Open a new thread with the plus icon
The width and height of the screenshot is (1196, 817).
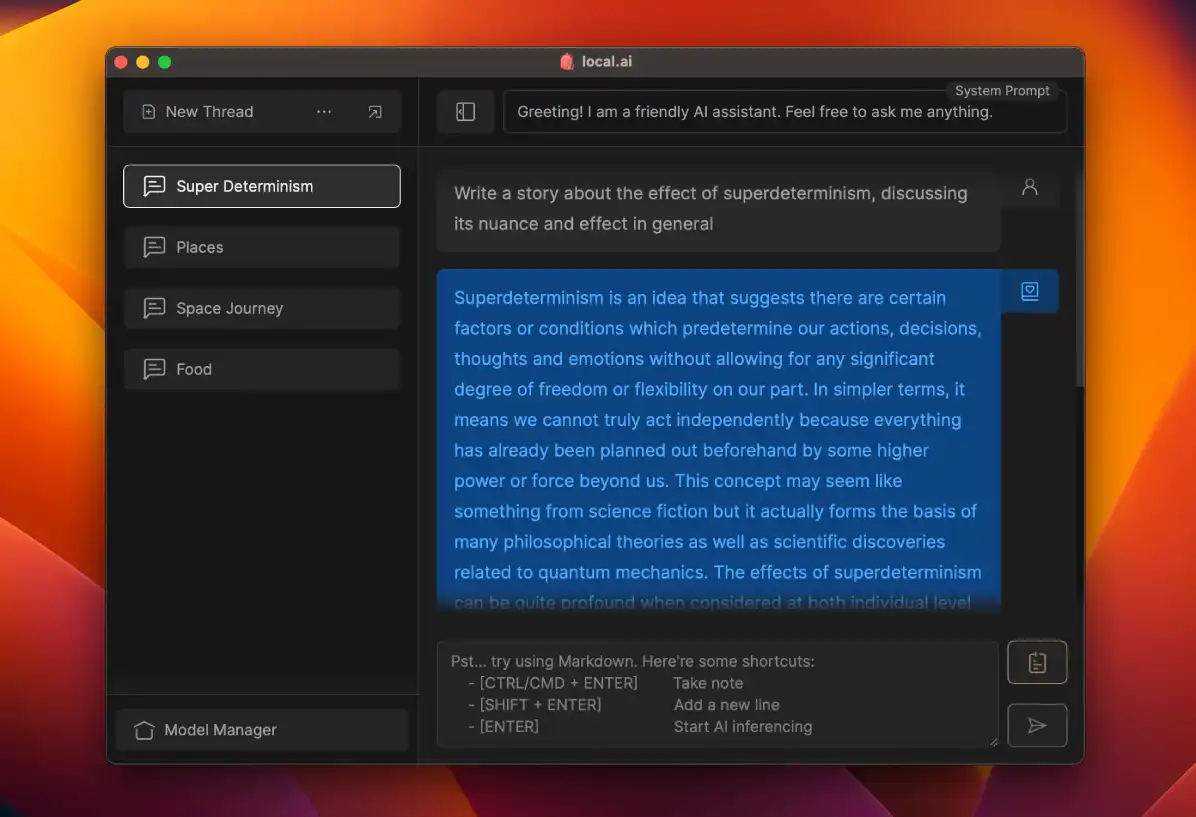pyautogui.click(x=149, y=111)
